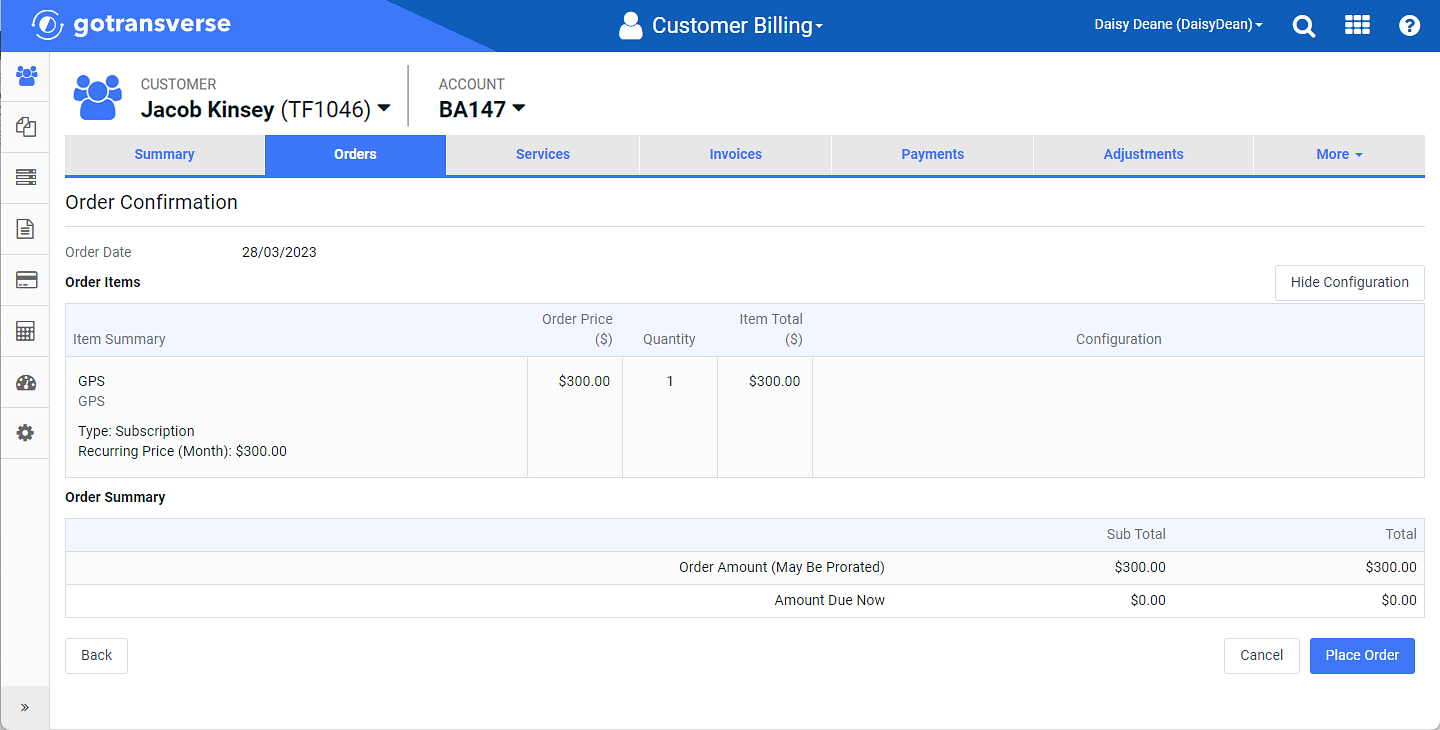Expand the sidebar with double chevron
This screenshot has width=1440, height=730.
point(25,707)
